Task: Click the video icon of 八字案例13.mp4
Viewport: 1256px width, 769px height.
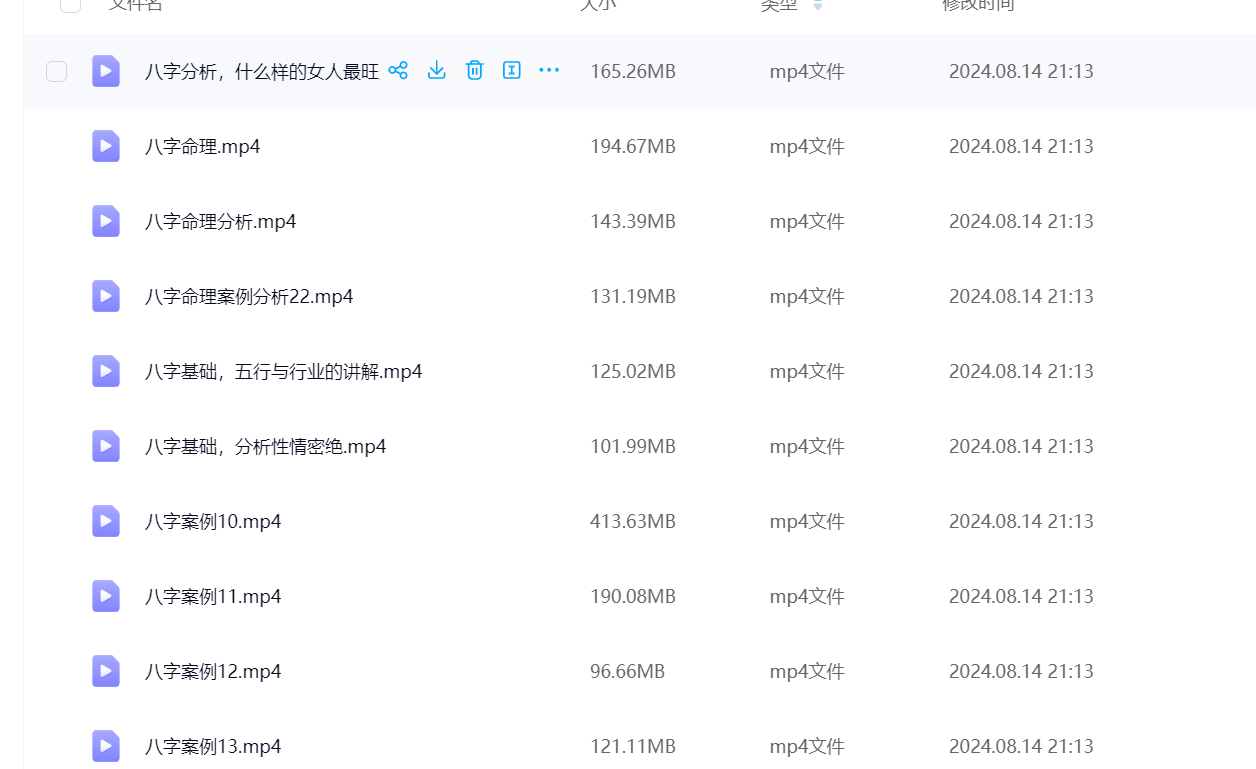Action: (x=106, y=746)
